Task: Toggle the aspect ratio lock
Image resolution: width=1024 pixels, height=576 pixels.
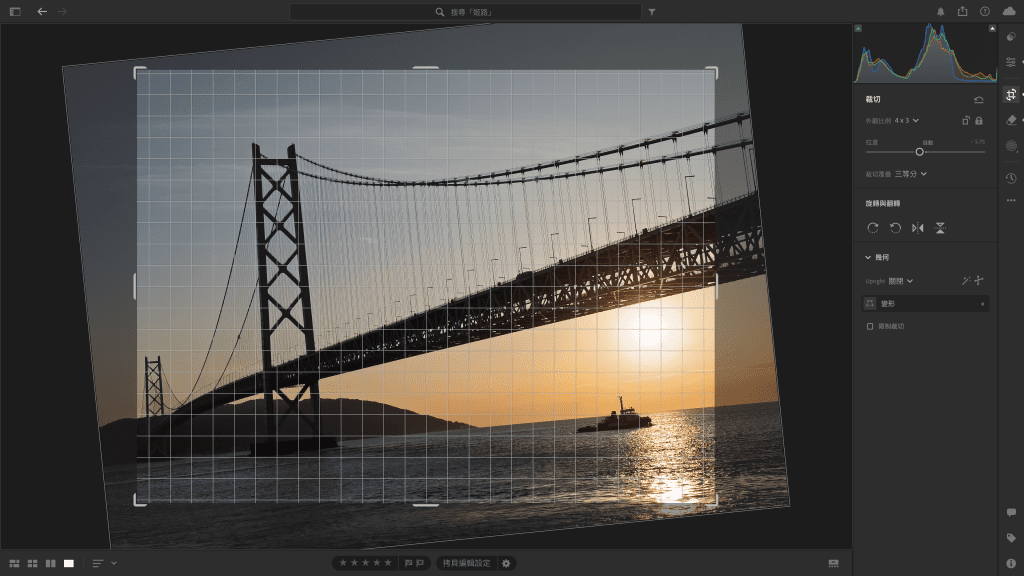Action: pyautogui.click(x=978, y=120)
